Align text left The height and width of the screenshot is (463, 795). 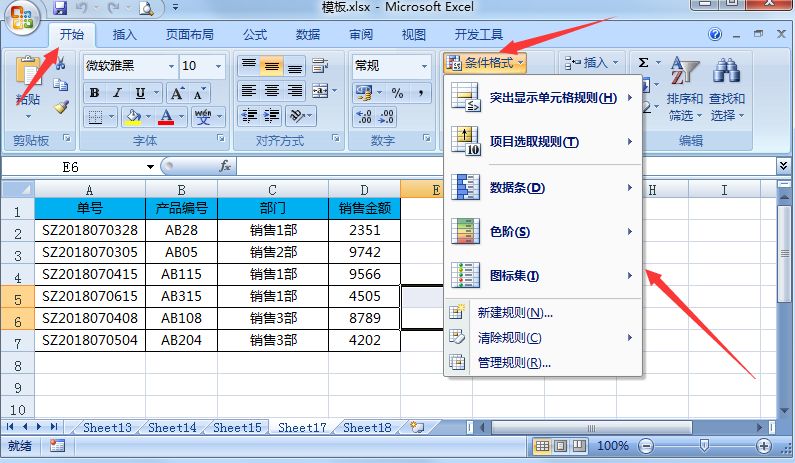[248, 91]
